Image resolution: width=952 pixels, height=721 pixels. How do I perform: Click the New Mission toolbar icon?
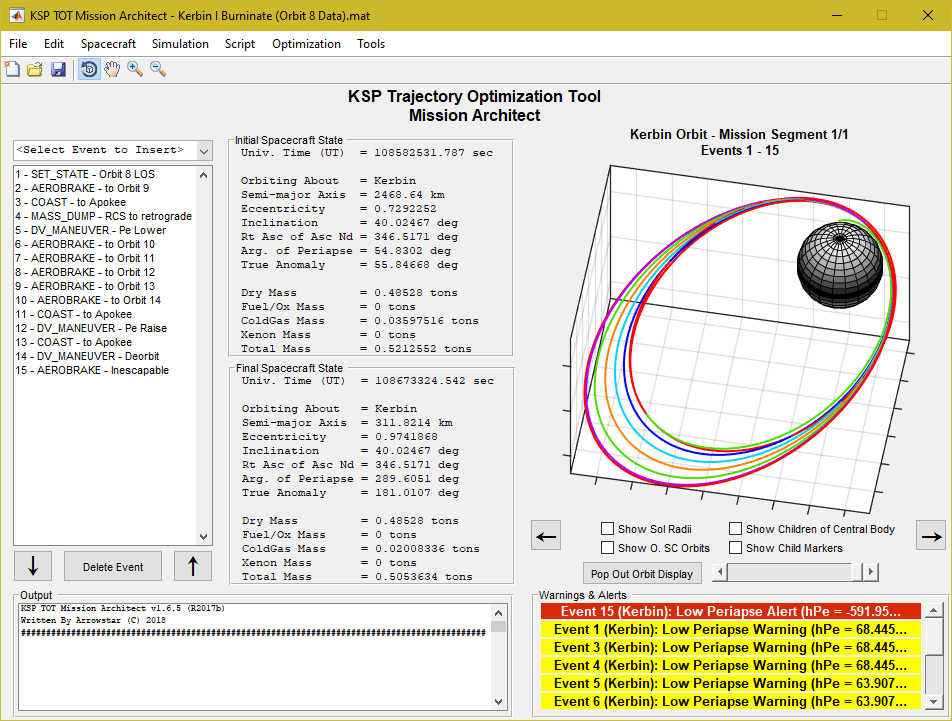coord(12,69)
